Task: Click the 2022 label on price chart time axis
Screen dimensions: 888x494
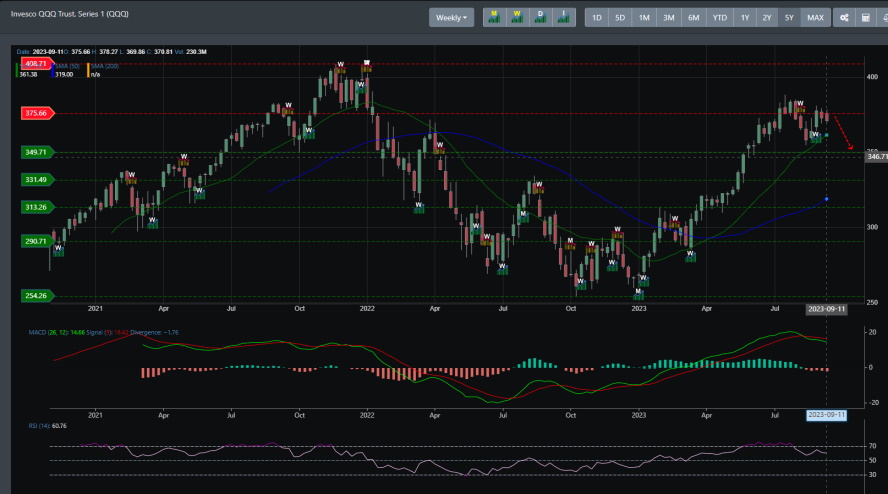Action: 367,309
